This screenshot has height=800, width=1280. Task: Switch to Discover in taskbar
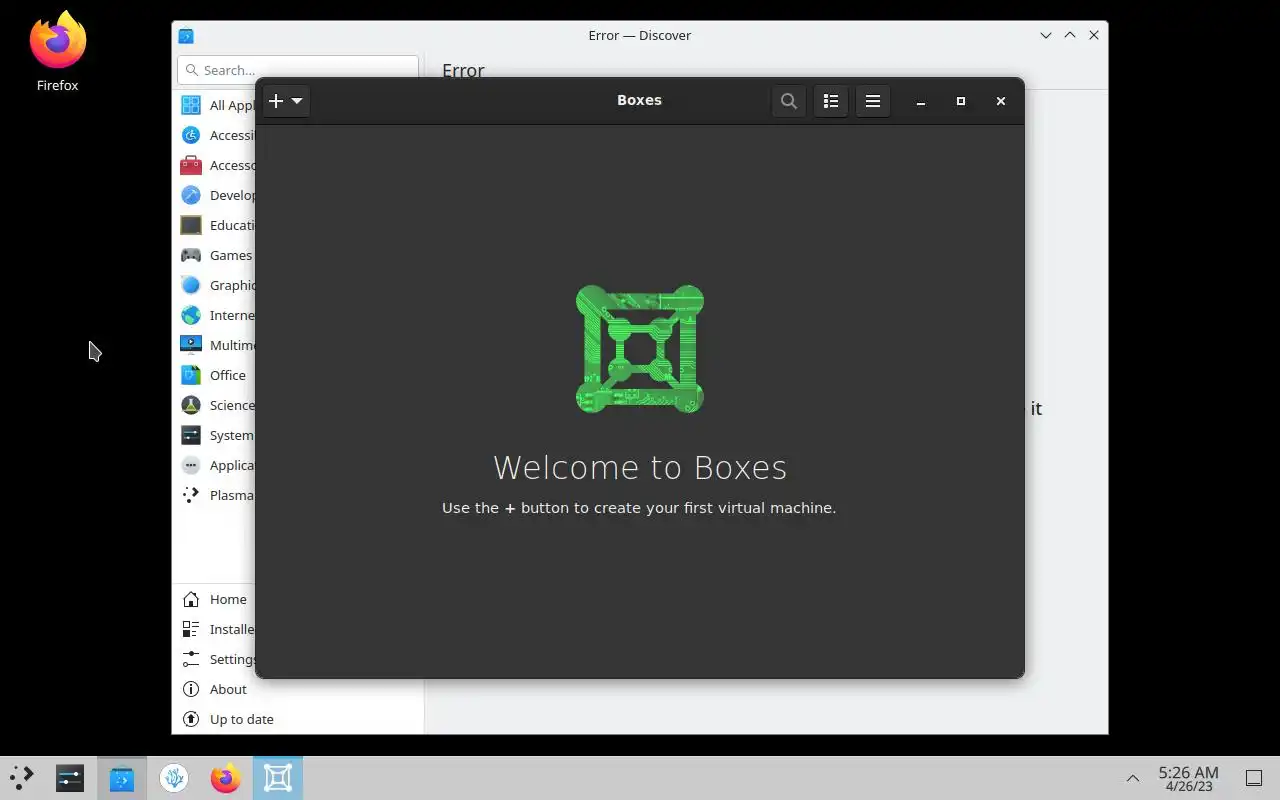(x=122, y=778)
